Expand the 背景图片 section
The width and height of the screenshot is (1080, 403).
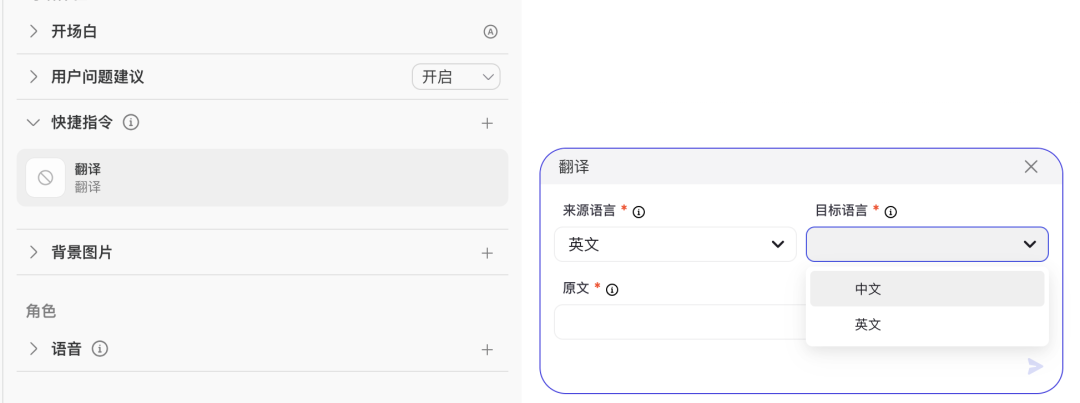pos(34,252)
